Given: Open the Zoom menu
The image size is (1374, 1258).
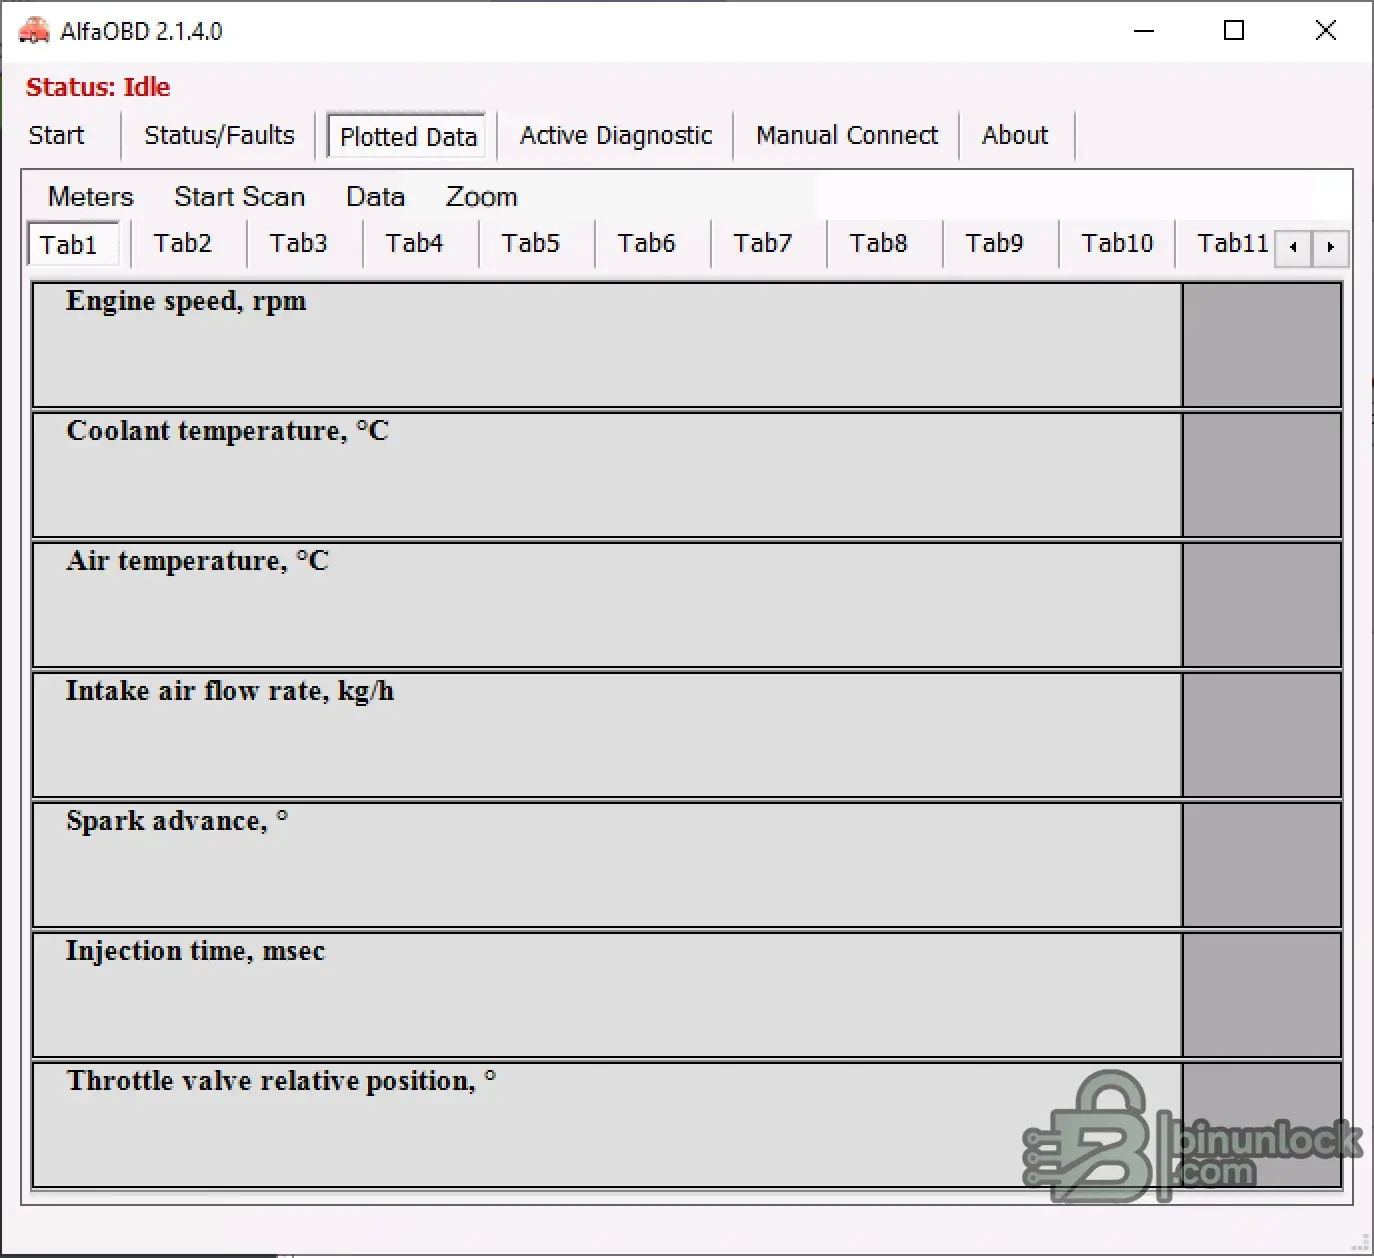Looking at the screenshot, I should coord(481,197).
